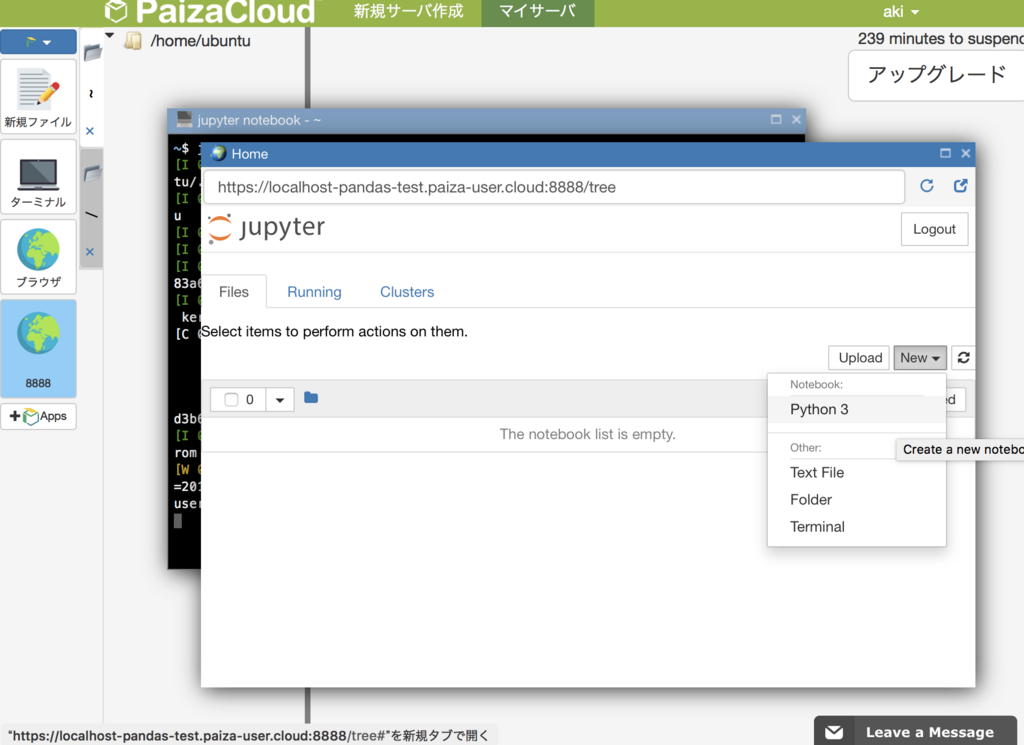
Task: Maximize the Home browser window
Action: tap(945, 153)
